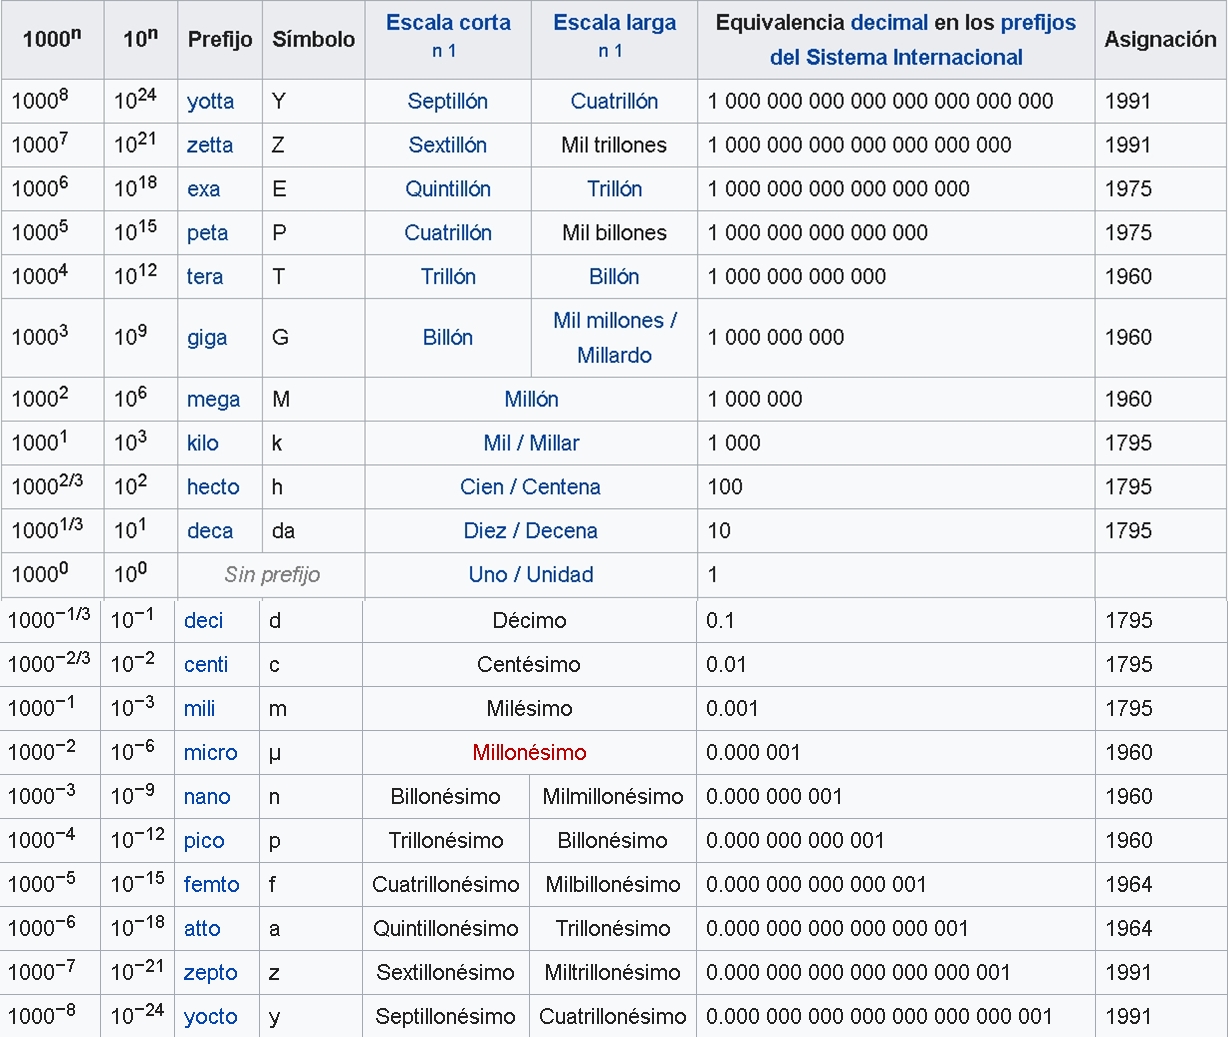Click the red Millonésimo link

pos(529,752)
